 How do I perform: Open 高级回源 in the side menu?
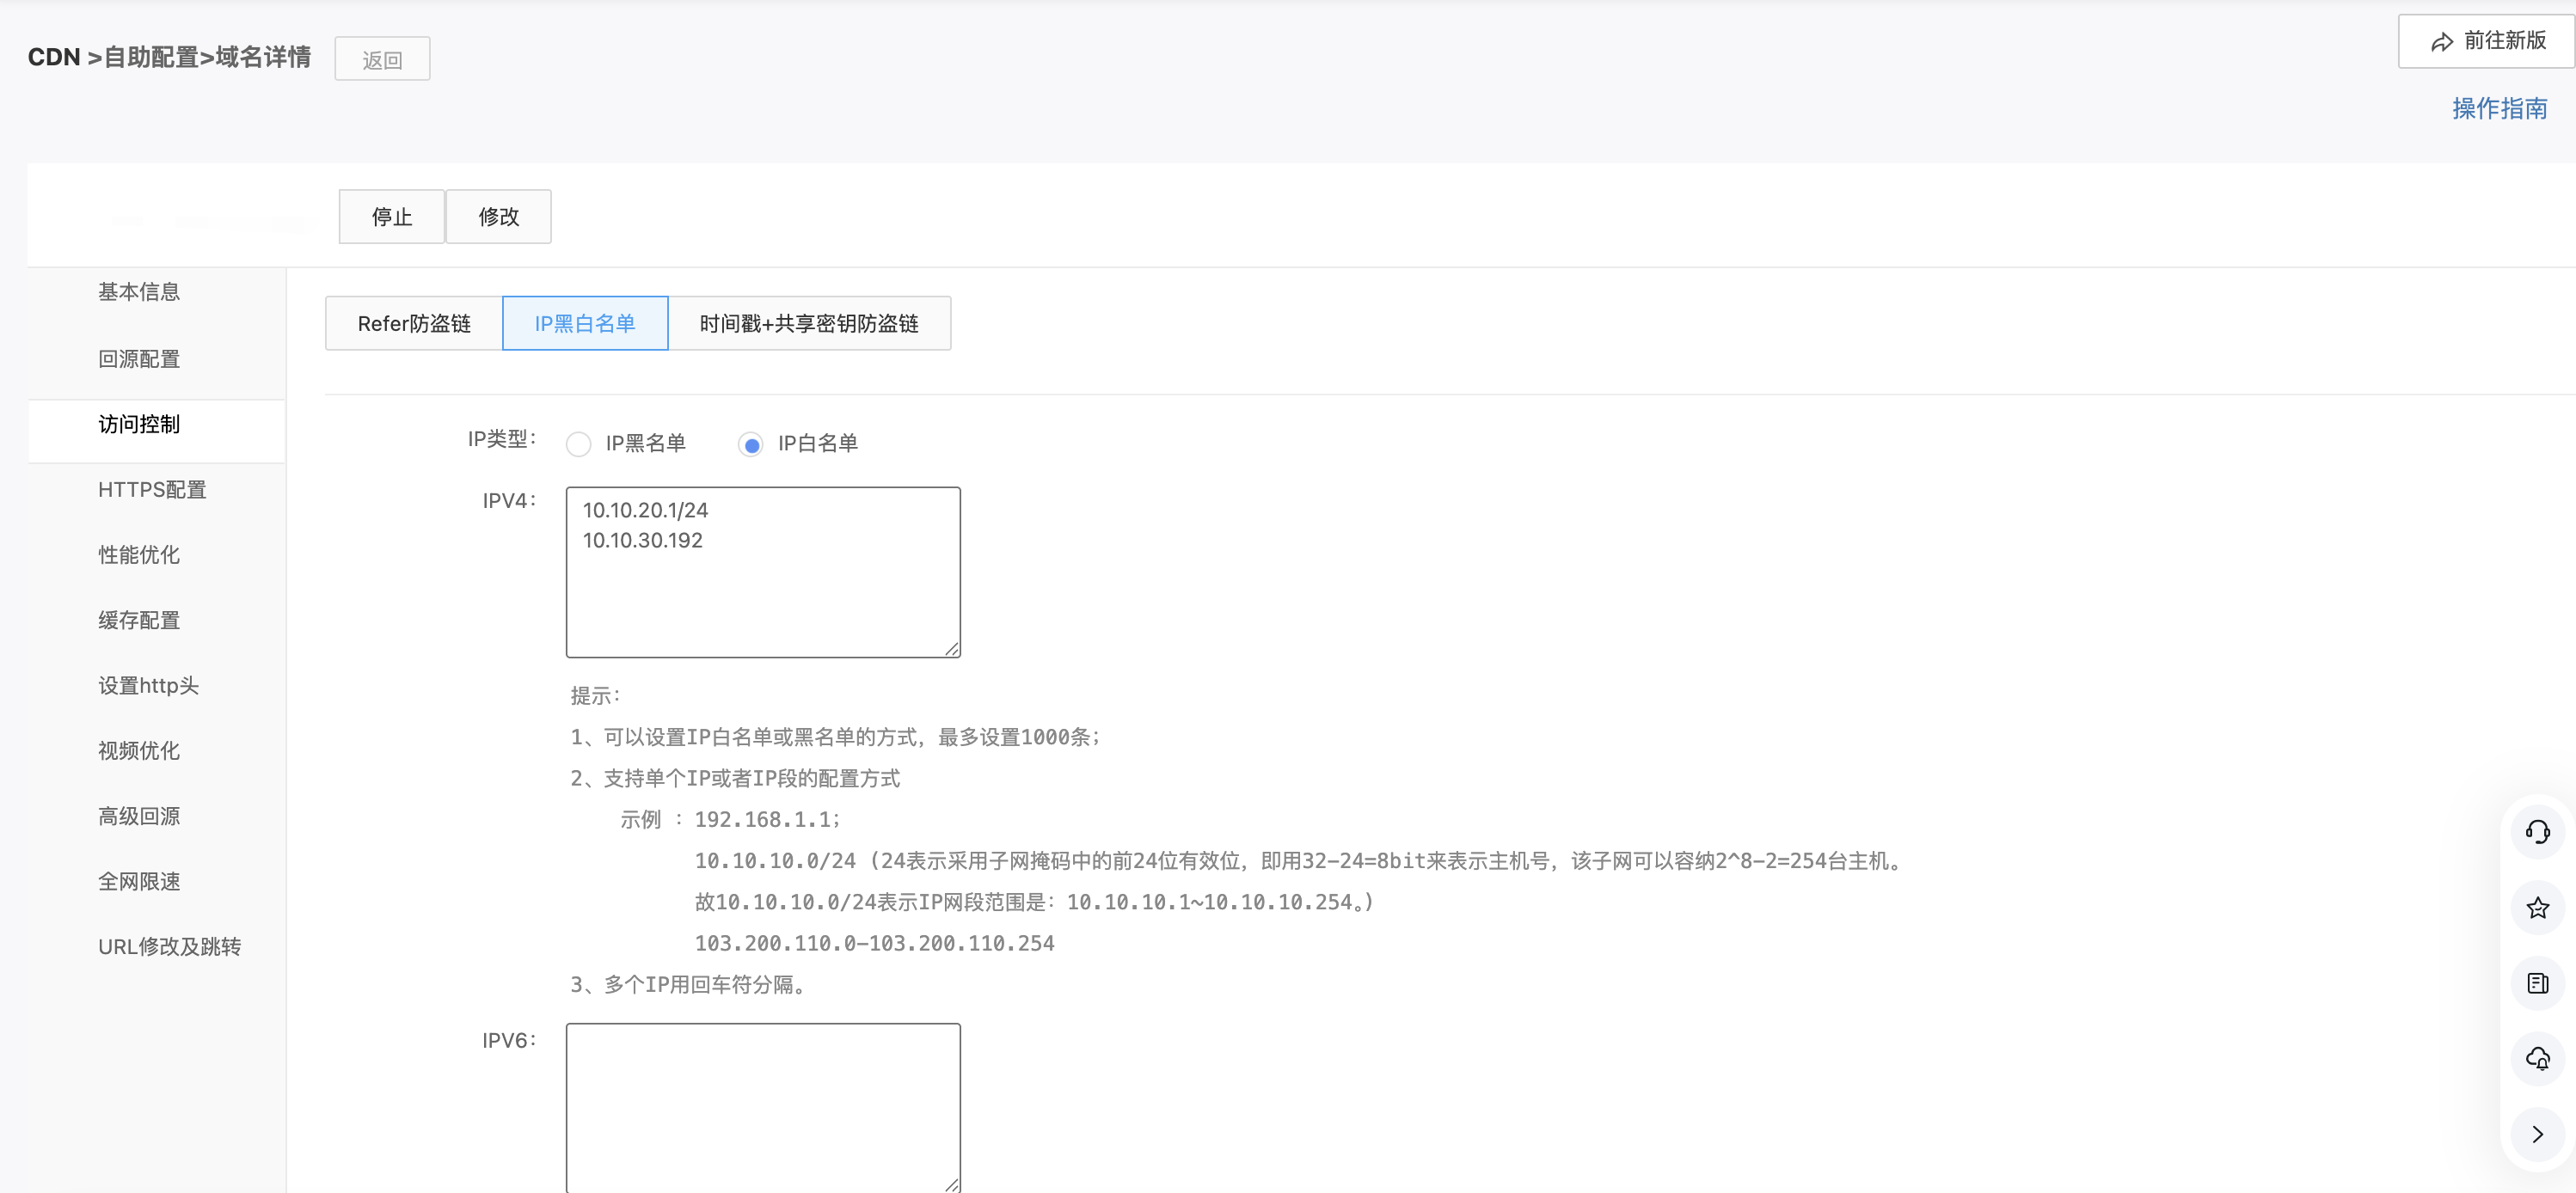tap(139, 816)
